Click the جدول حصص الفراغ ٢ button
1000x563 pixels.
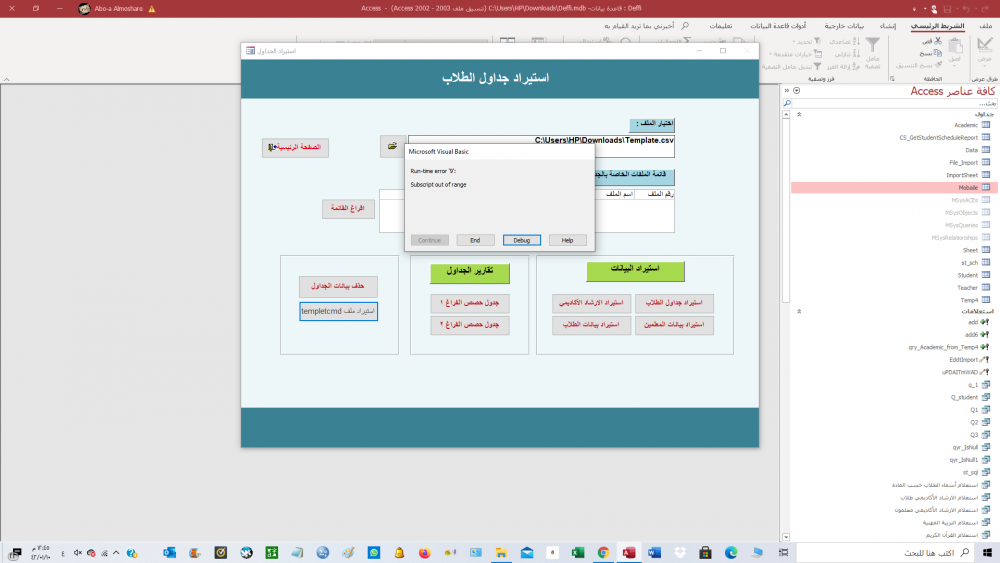click(469, 325)
